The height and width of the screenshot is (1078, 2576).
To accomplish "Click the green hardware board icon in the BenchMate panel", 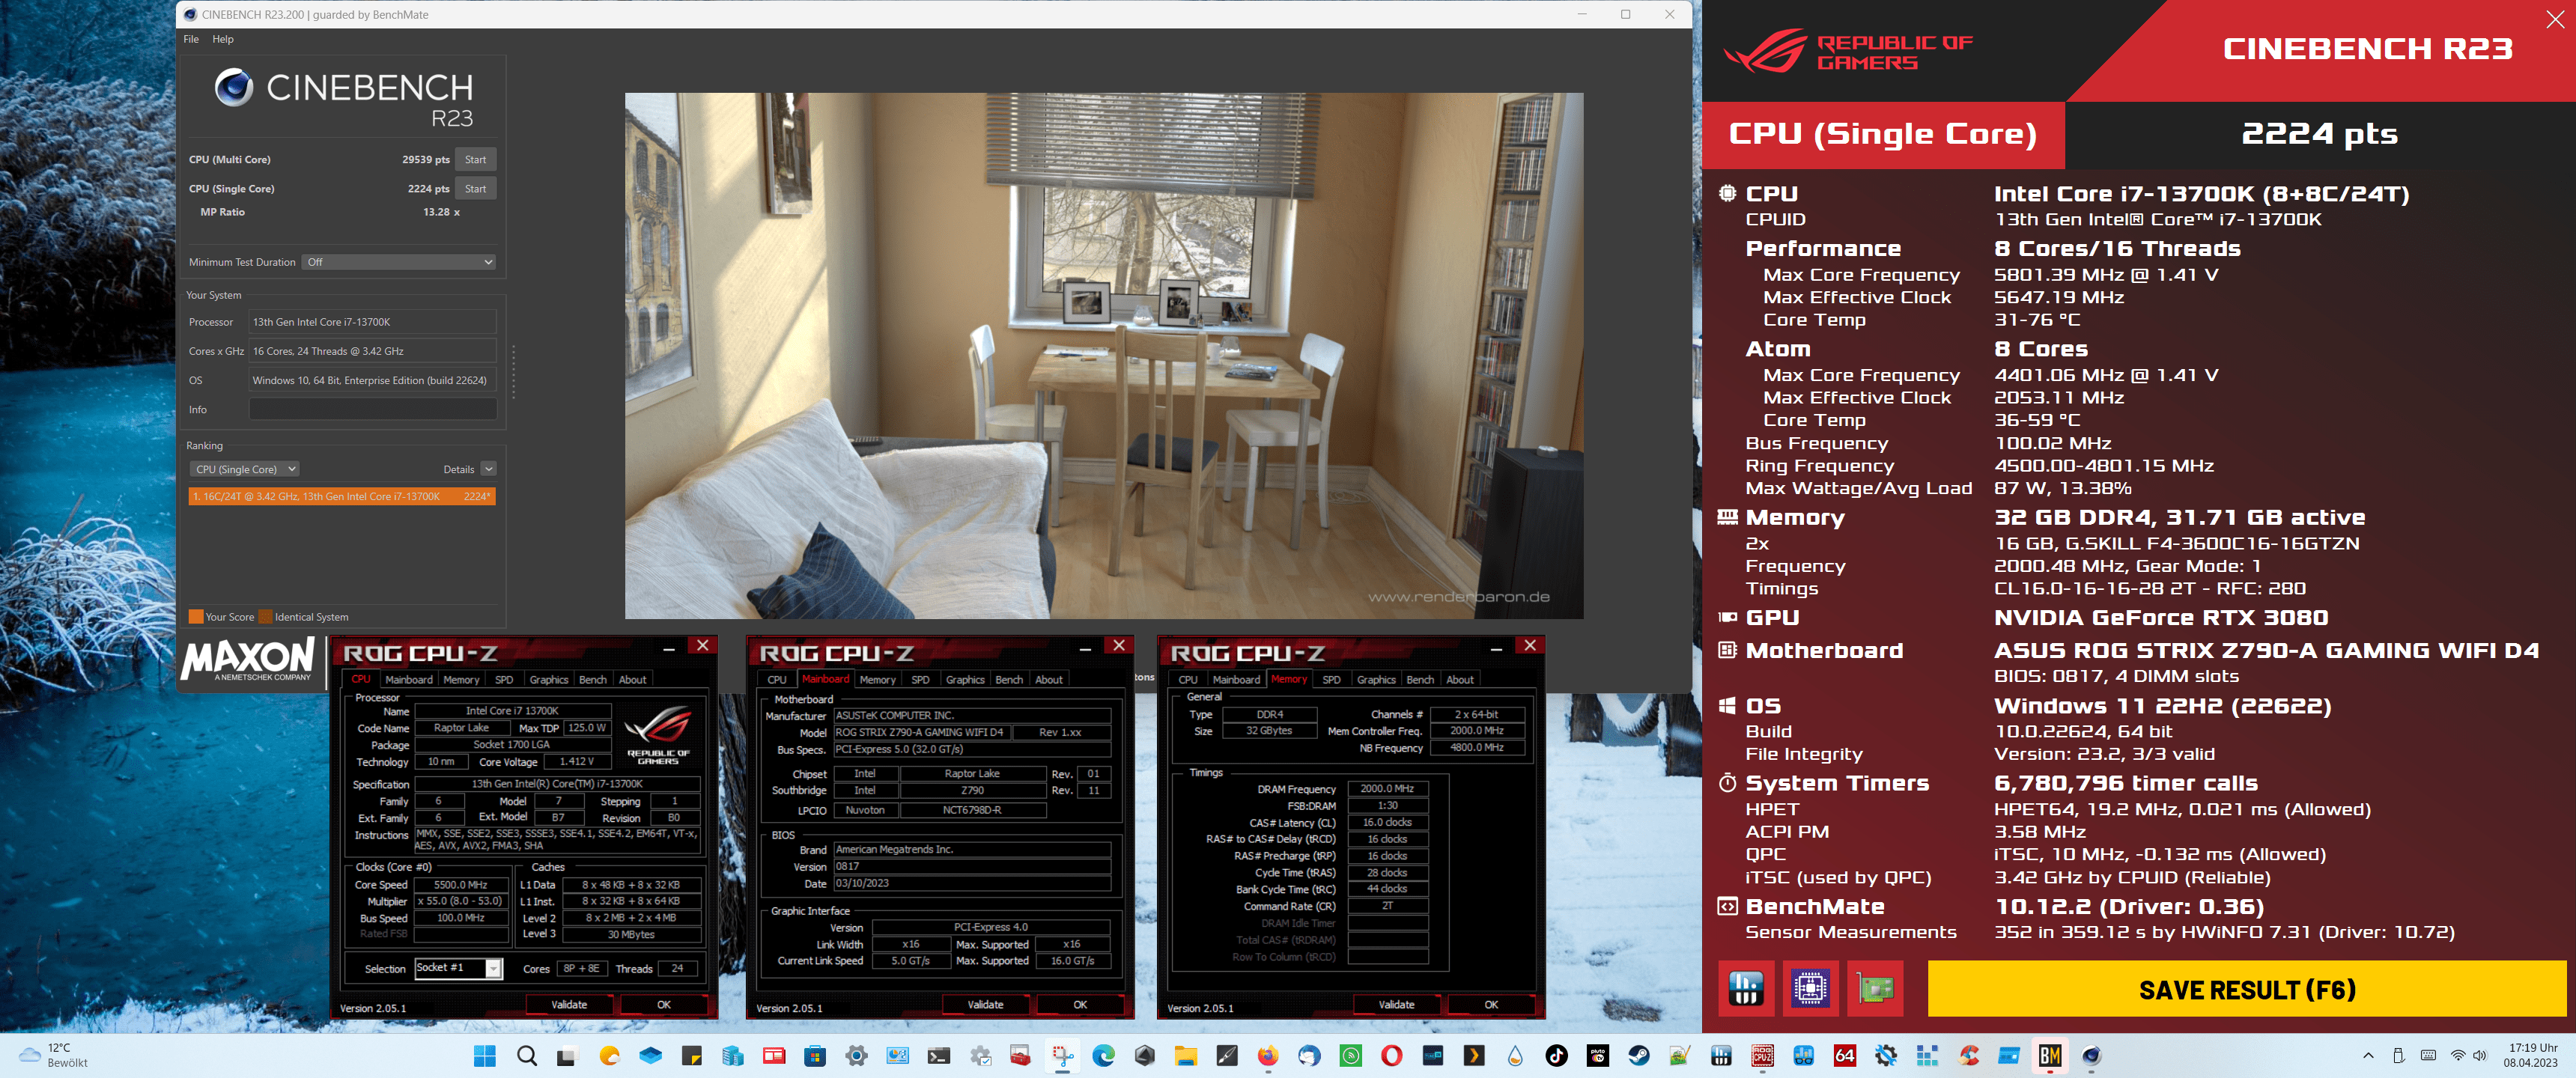I will coord(1875,988).
